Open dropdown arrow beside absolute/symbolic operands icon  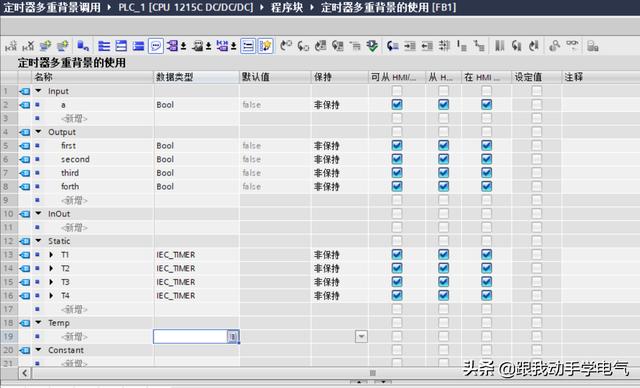click(184, 46)
